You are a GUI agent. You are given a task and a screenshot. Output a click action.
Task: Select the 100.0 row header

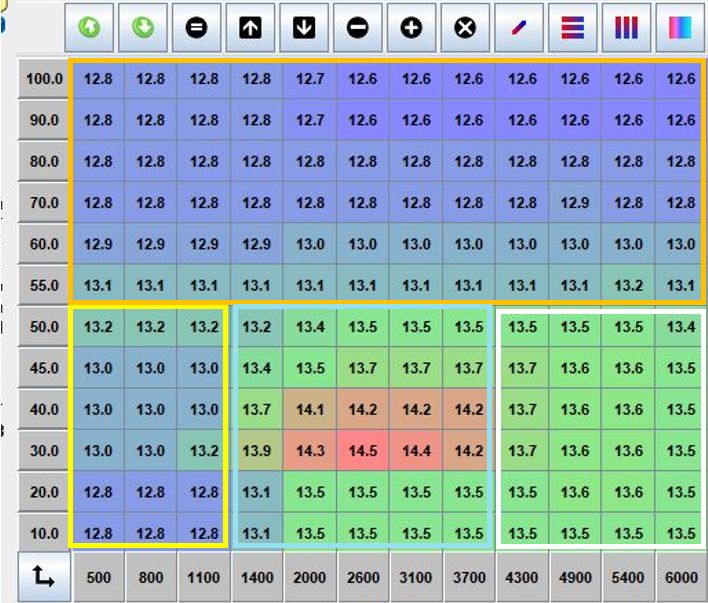point(44,79)
